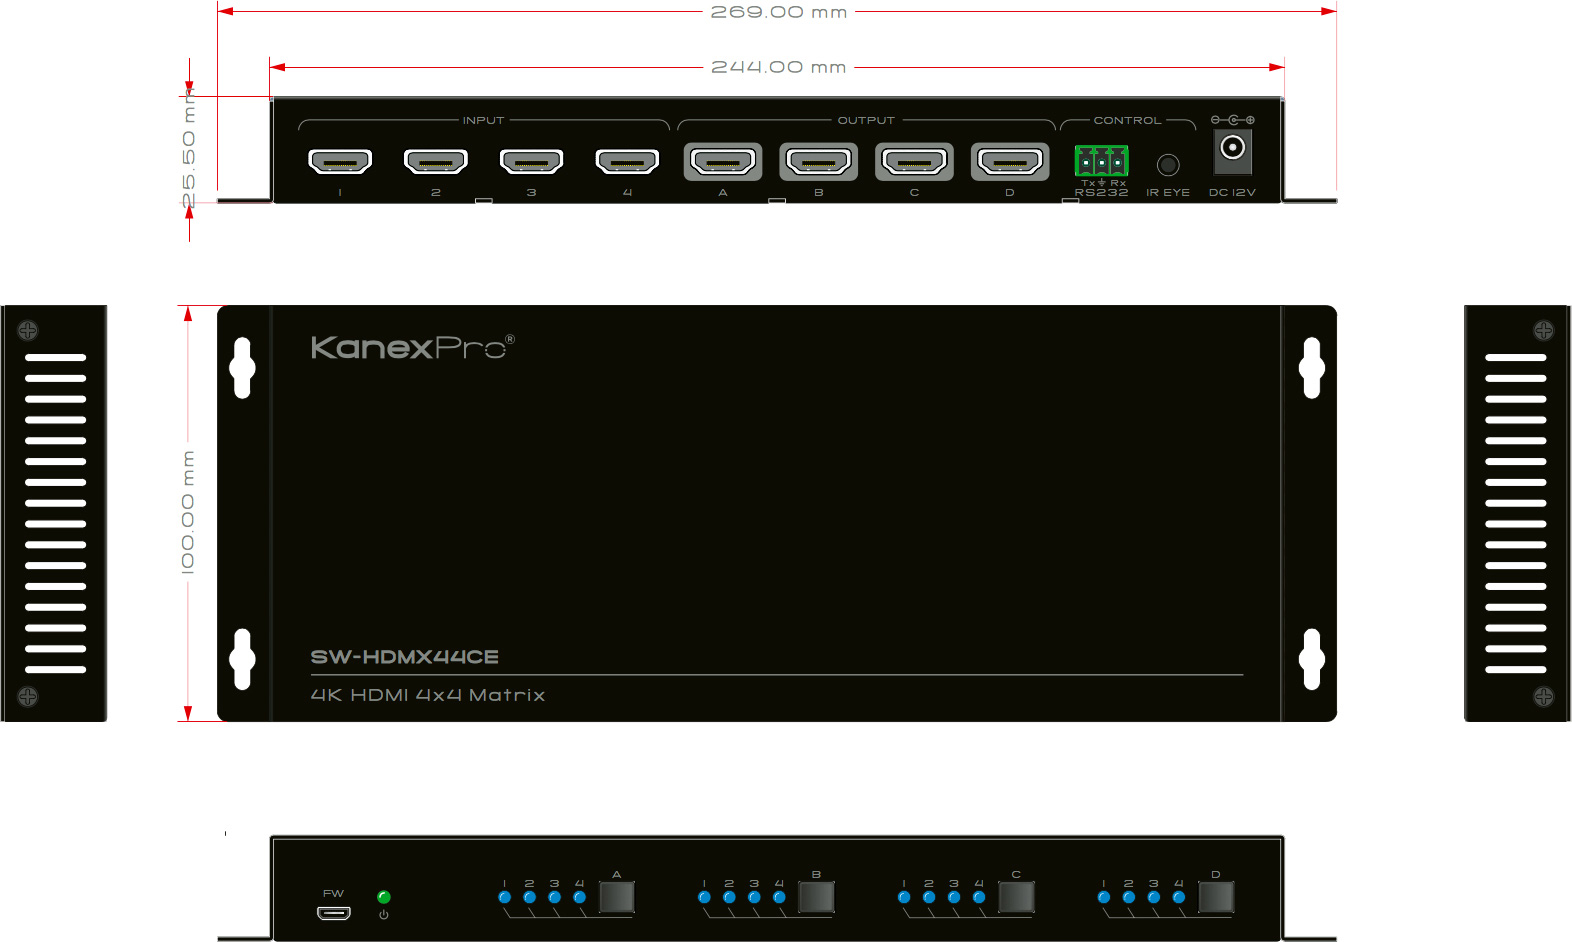The image size is (1572, 942).
Task: Click HDMI output port D
Action: pos(1010,161)
